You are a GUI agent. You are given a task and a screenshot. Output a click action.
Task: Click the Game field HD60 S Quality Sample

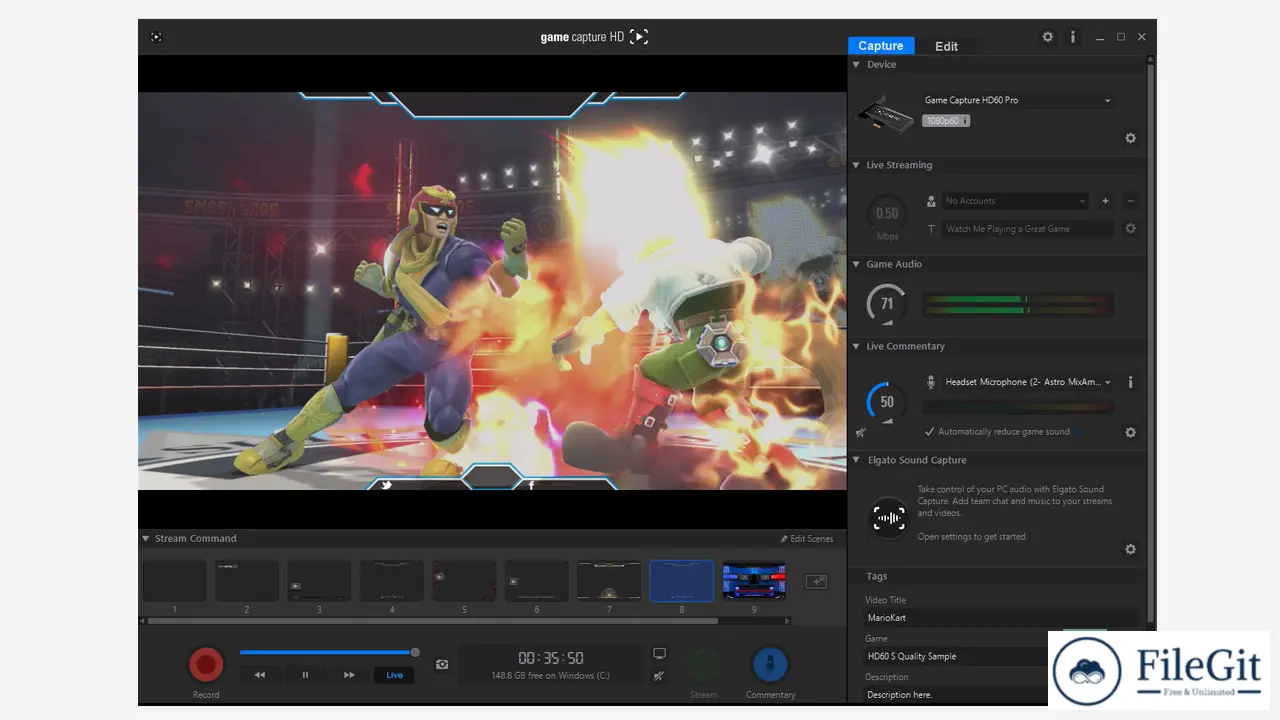(956, 656)
